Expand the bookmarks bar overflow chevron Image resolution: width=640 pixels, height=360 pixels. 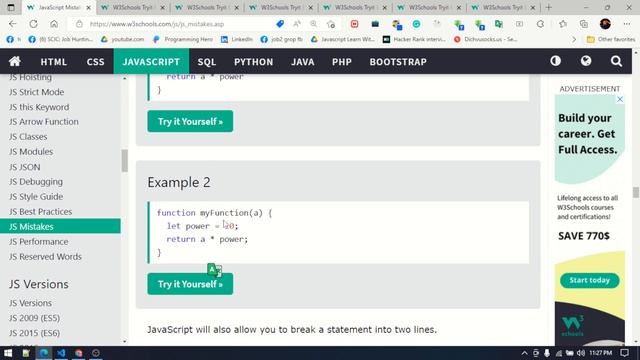coord(574,40)
